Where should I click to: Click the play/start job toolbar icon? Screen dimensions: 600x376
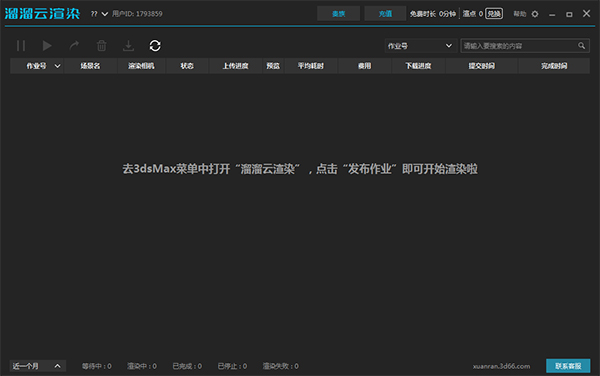click(x=47, y=46)
